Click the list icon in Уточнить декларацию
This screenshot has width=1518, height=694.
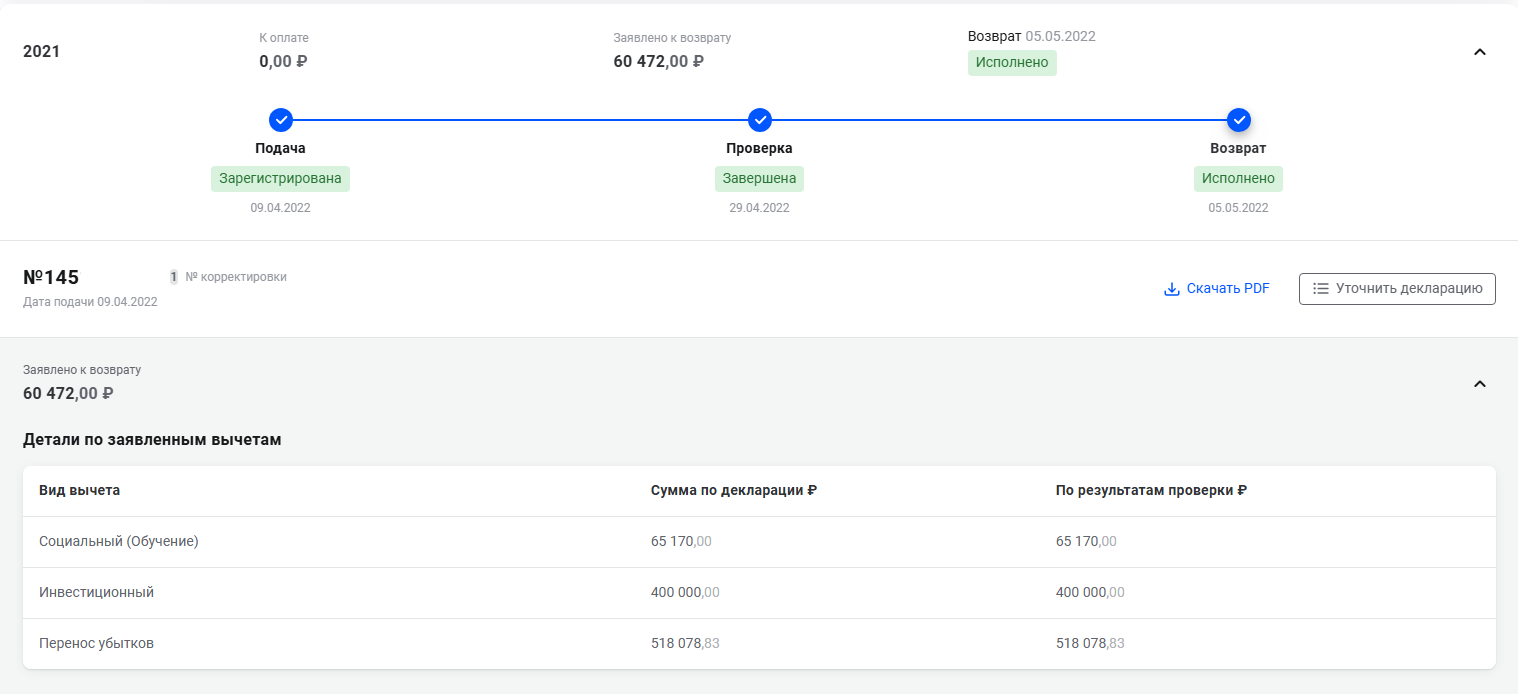(1320, 289)
